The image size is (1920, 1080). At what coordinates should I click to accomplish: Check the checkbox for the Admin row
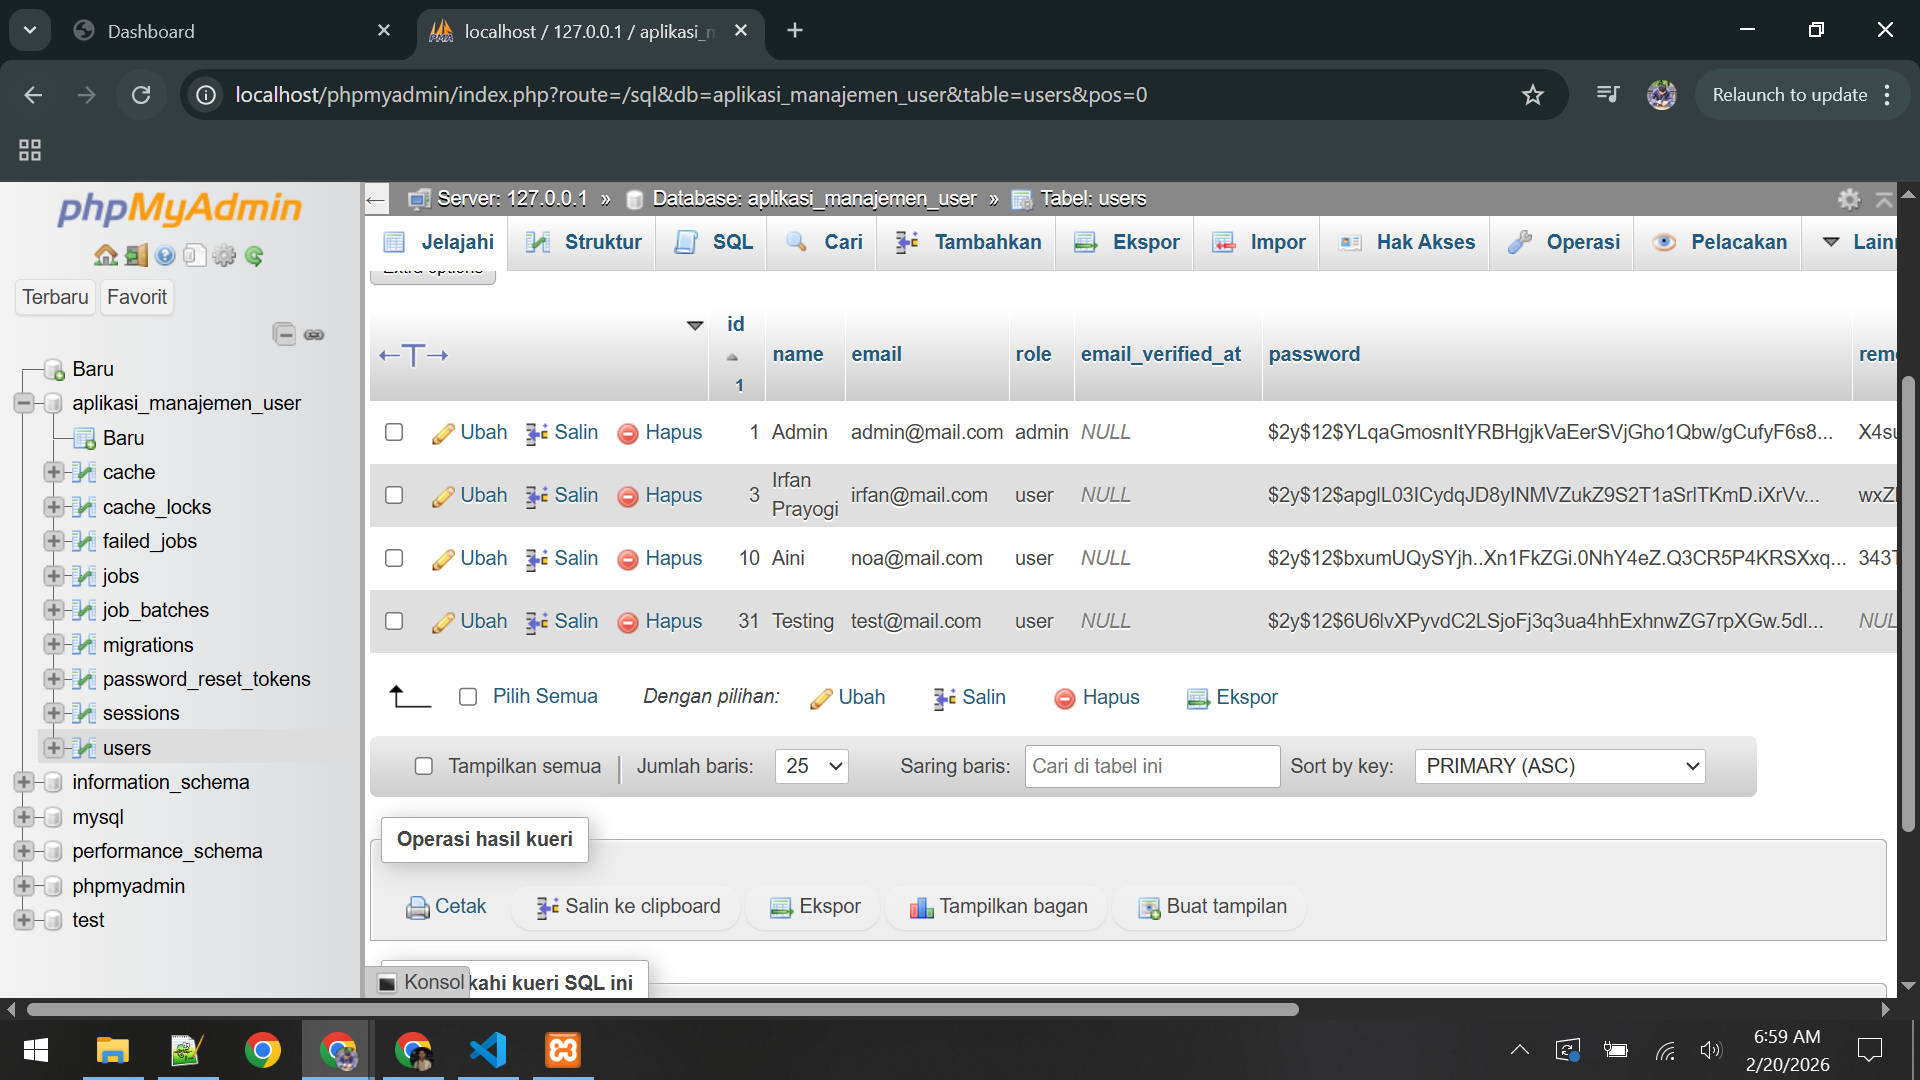click(394, 432)
